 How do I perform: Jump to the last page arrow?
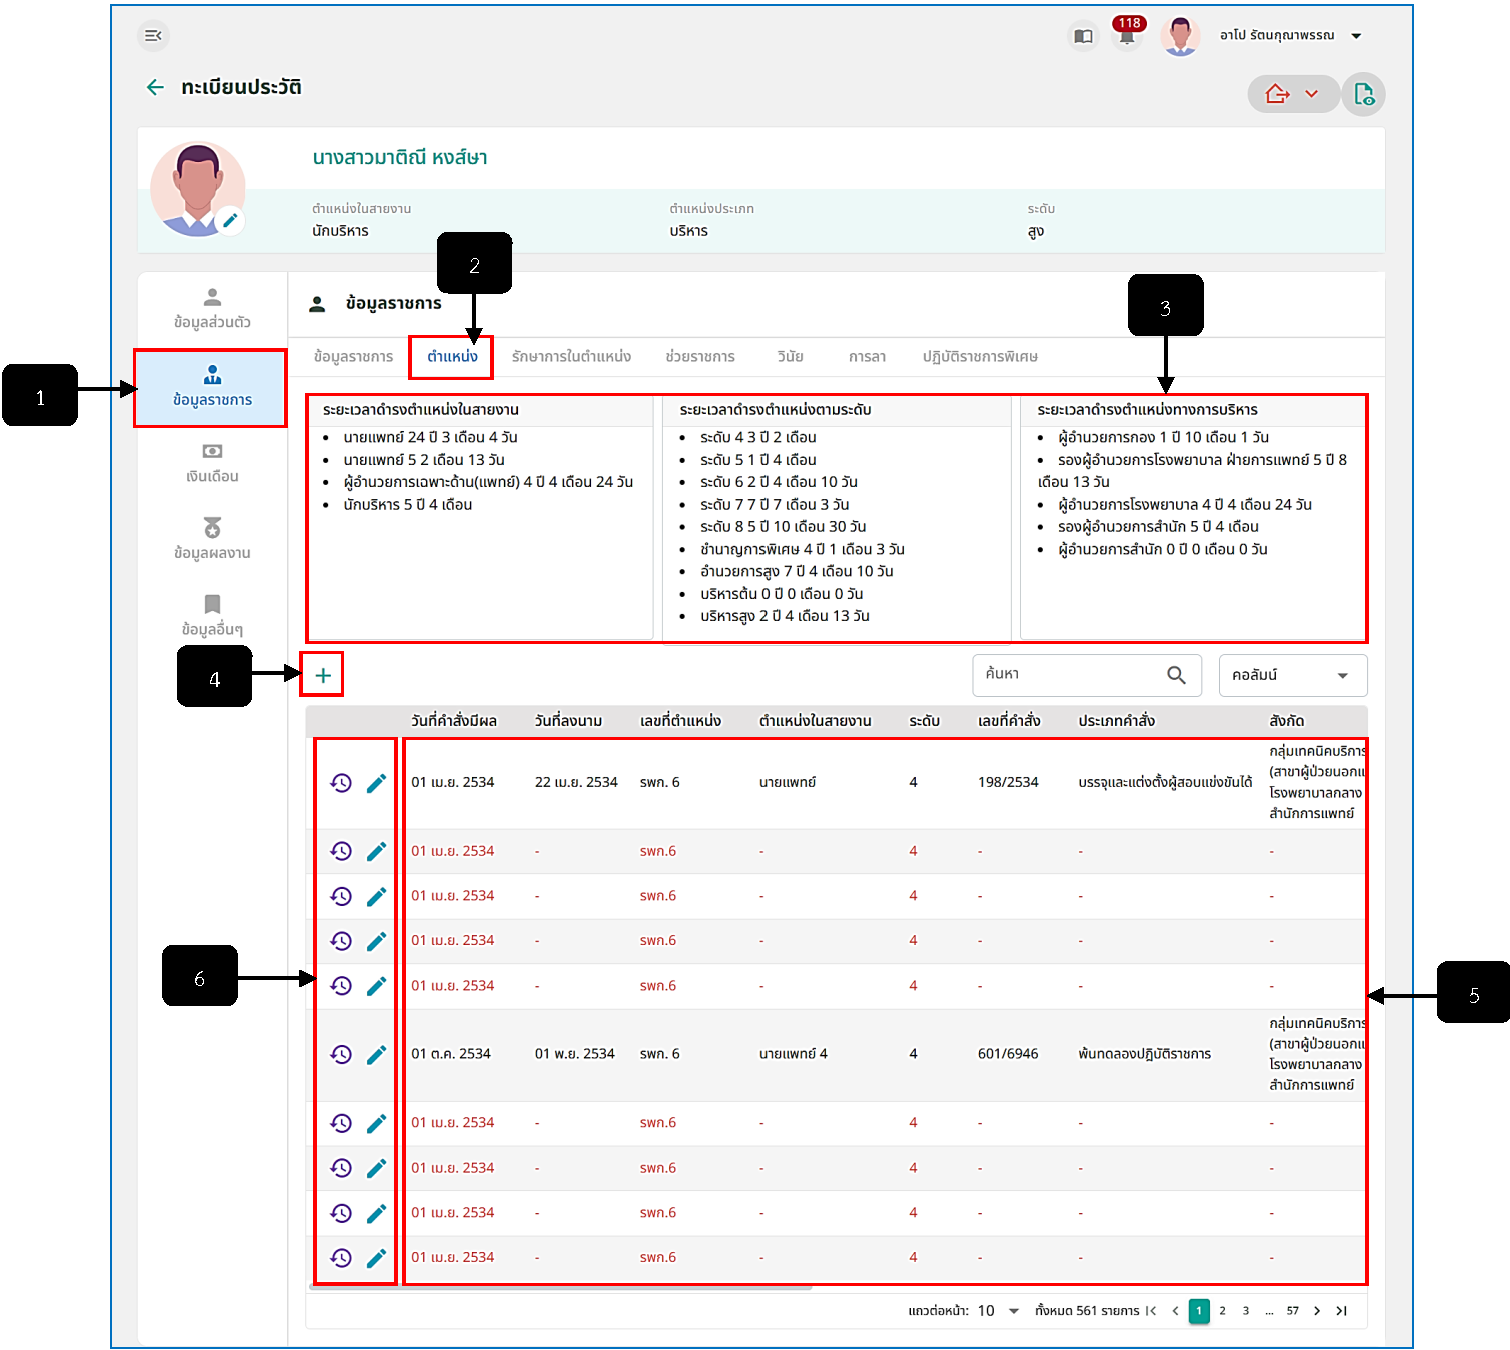tap(1342, 1311)
